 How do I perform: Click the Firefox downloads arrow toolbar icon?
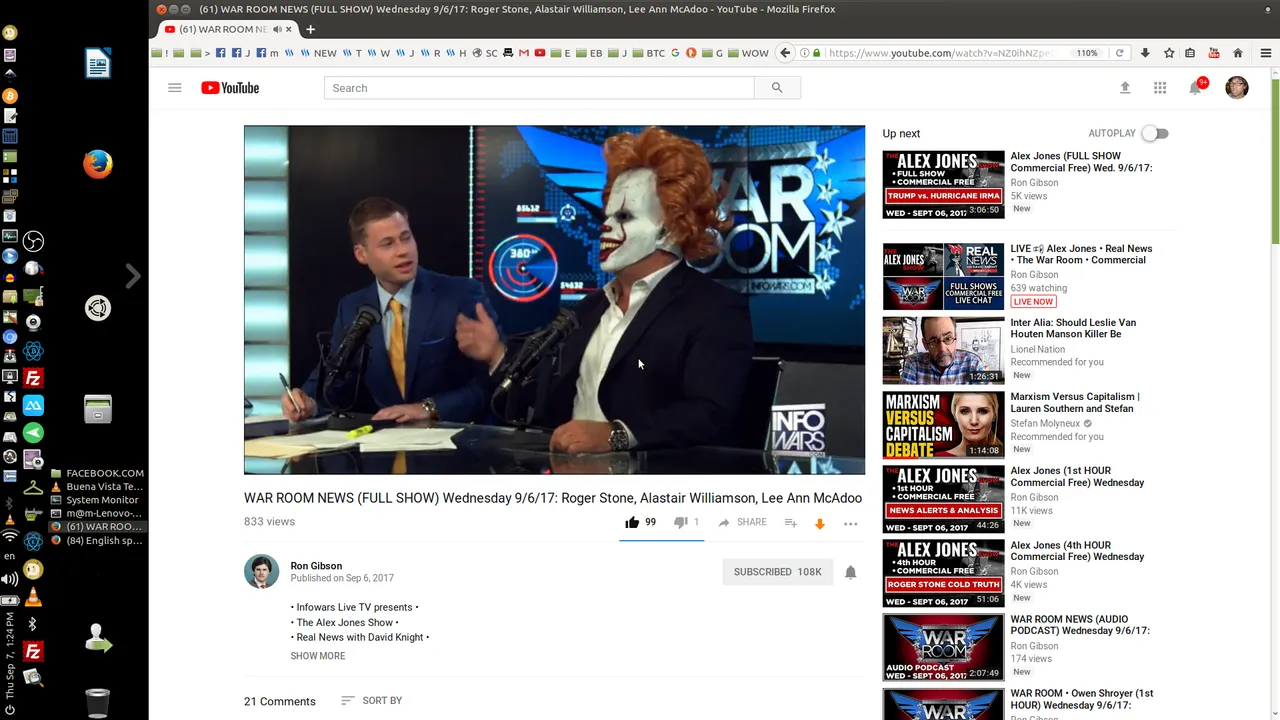click(x=1145, y=53)
